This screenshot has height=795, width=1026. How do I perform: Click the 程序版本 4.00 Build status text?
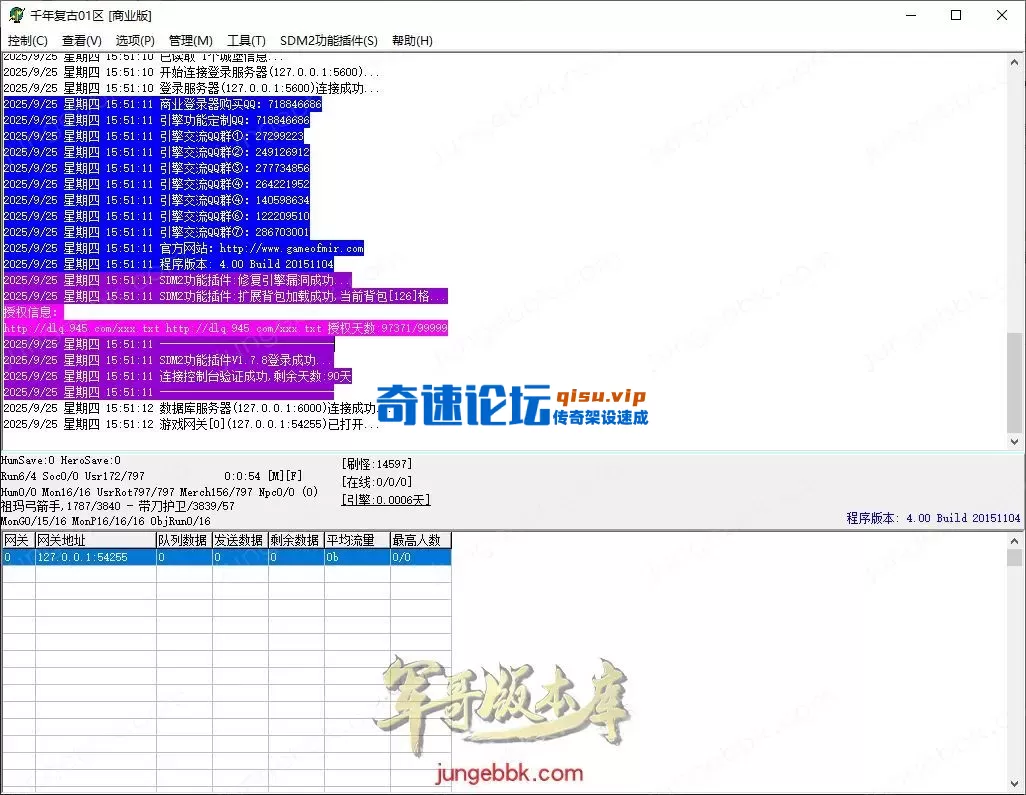[x=933, y=518]
